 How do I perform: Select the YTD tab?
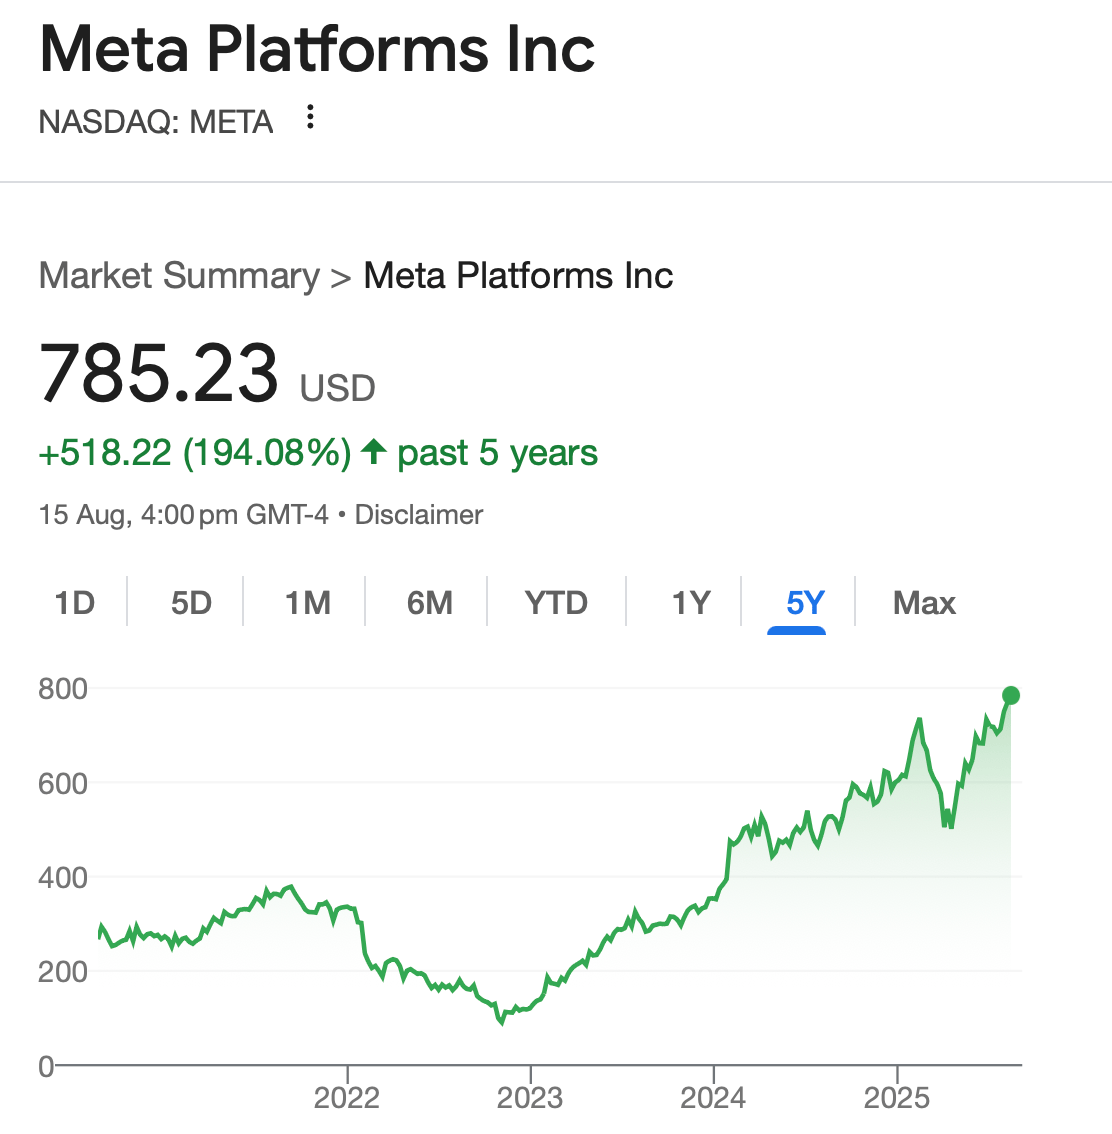[x=556, y=602]
